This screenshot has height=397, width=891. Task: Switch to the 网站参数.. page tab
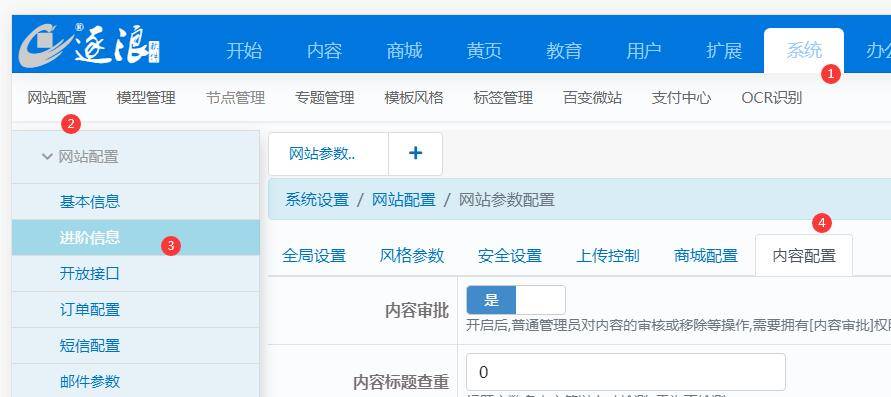point(328,154)
